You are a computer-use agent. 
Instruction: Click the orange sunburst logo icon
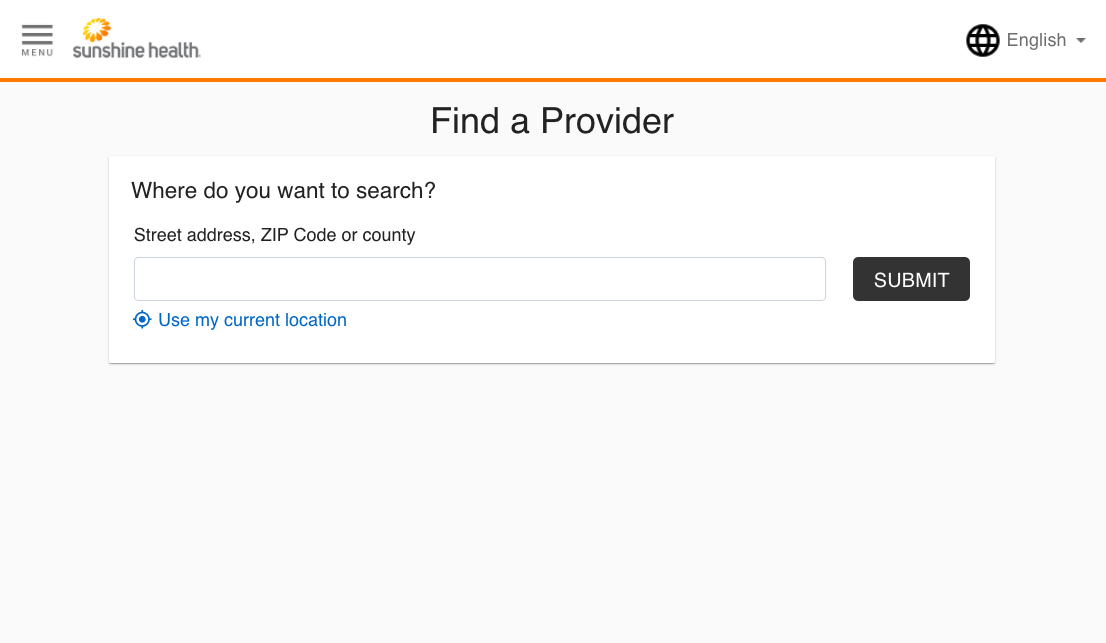[97, 30]
